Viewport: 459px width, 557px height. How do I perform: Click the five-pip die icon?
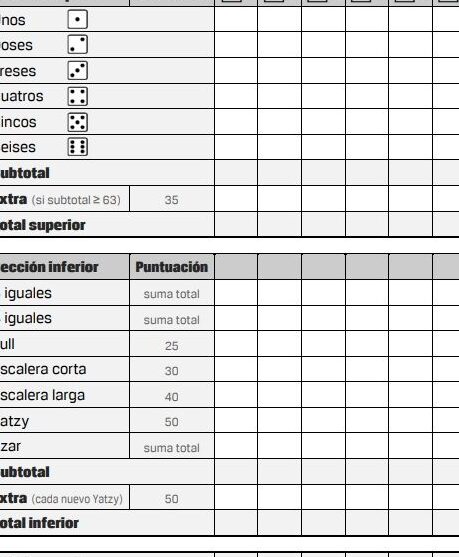pyautogui.click(x=77, y=122)
